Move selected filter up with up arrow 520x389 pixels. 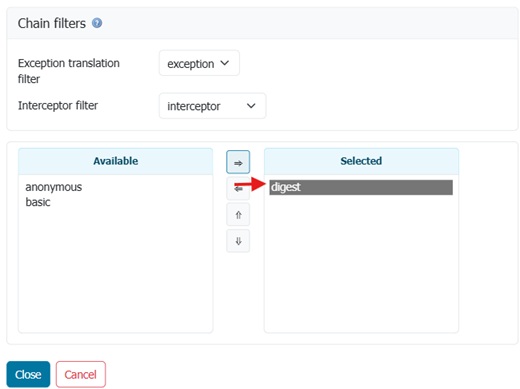[x=238, y=215]
